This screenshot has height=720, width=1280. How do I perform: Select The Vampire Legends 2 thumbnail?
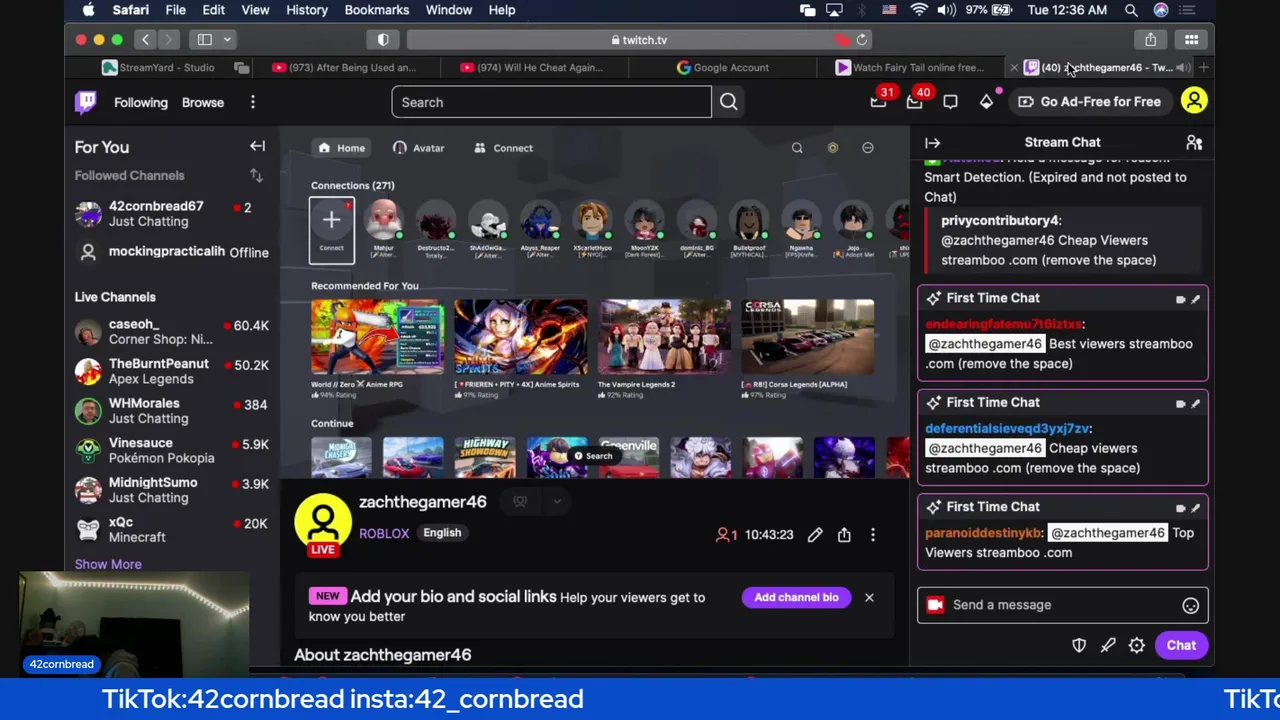click(x=664, y=337)
